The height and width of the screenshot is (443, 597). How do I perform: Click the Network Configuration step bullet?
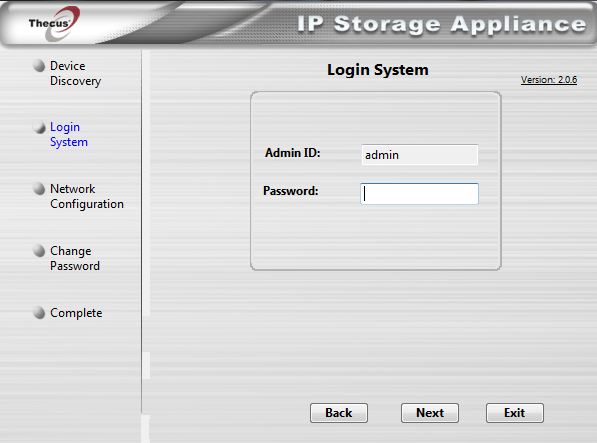pos(39,189)
